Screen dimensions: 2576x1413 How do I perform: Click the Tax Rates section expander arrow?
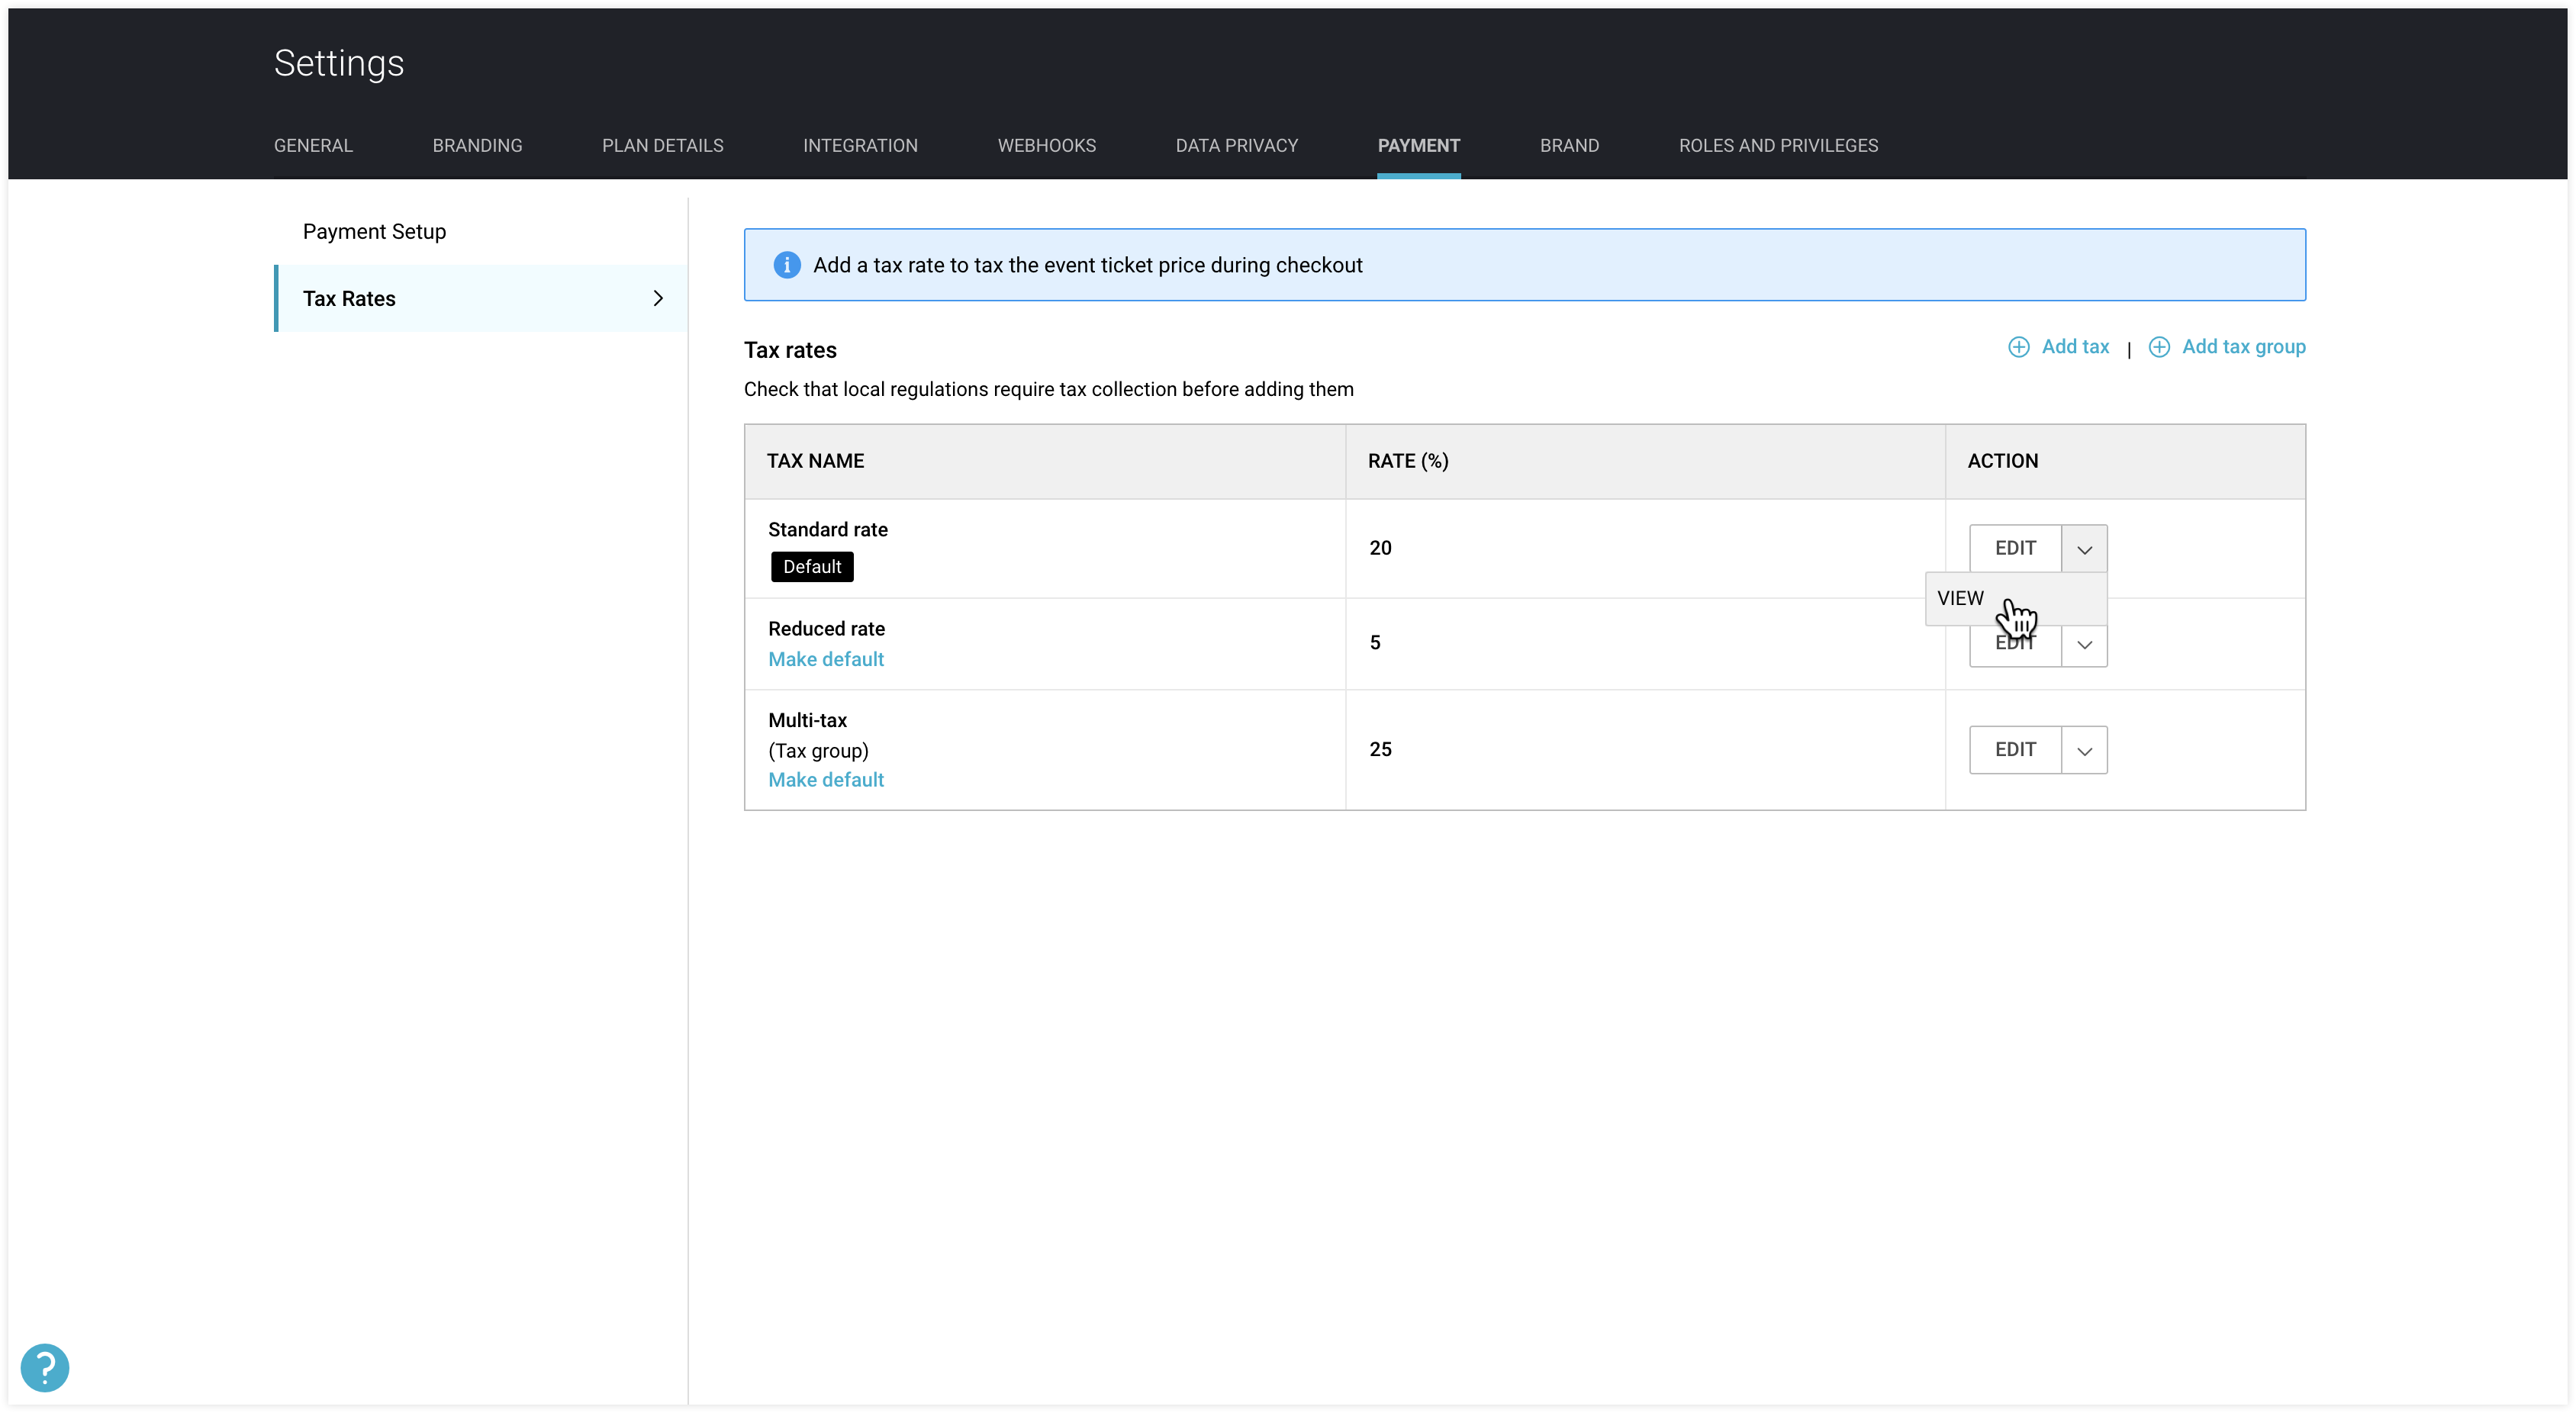[x=658, y=298]
